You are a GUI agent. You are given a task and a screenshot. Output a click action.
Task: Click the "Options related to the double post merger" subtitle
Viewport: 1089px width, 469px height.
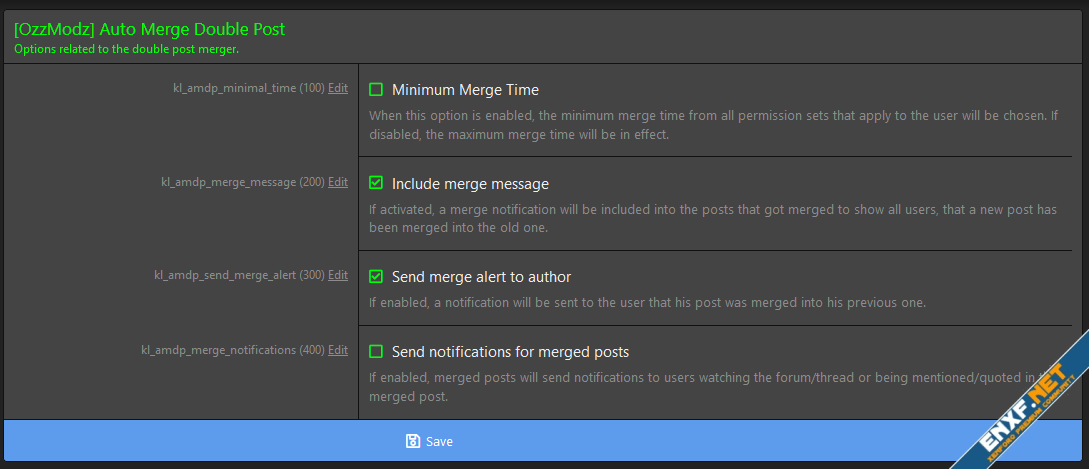[126, 48]
